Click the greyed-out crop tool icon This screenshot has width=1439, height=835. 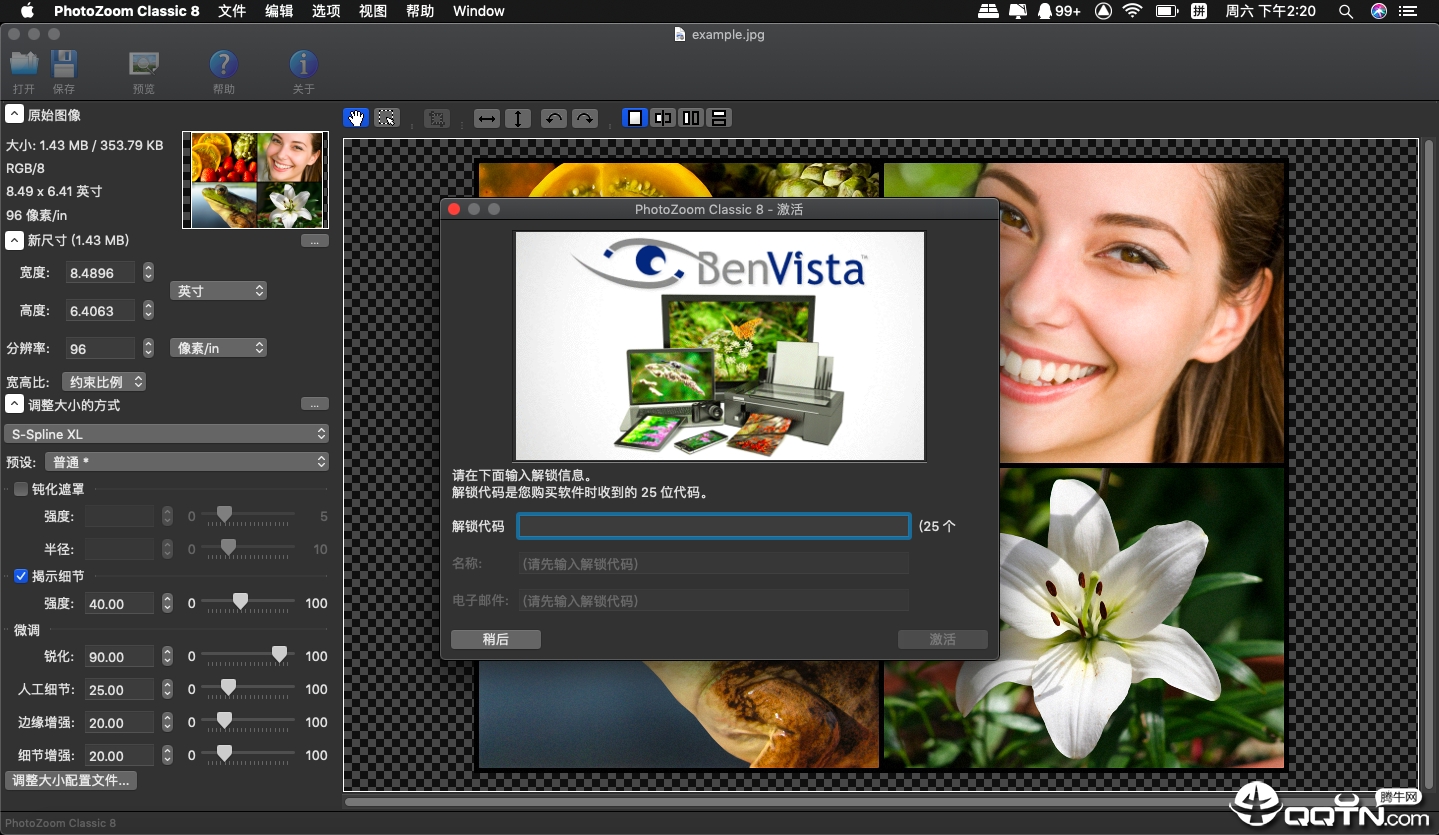click(x=437, y=118)
